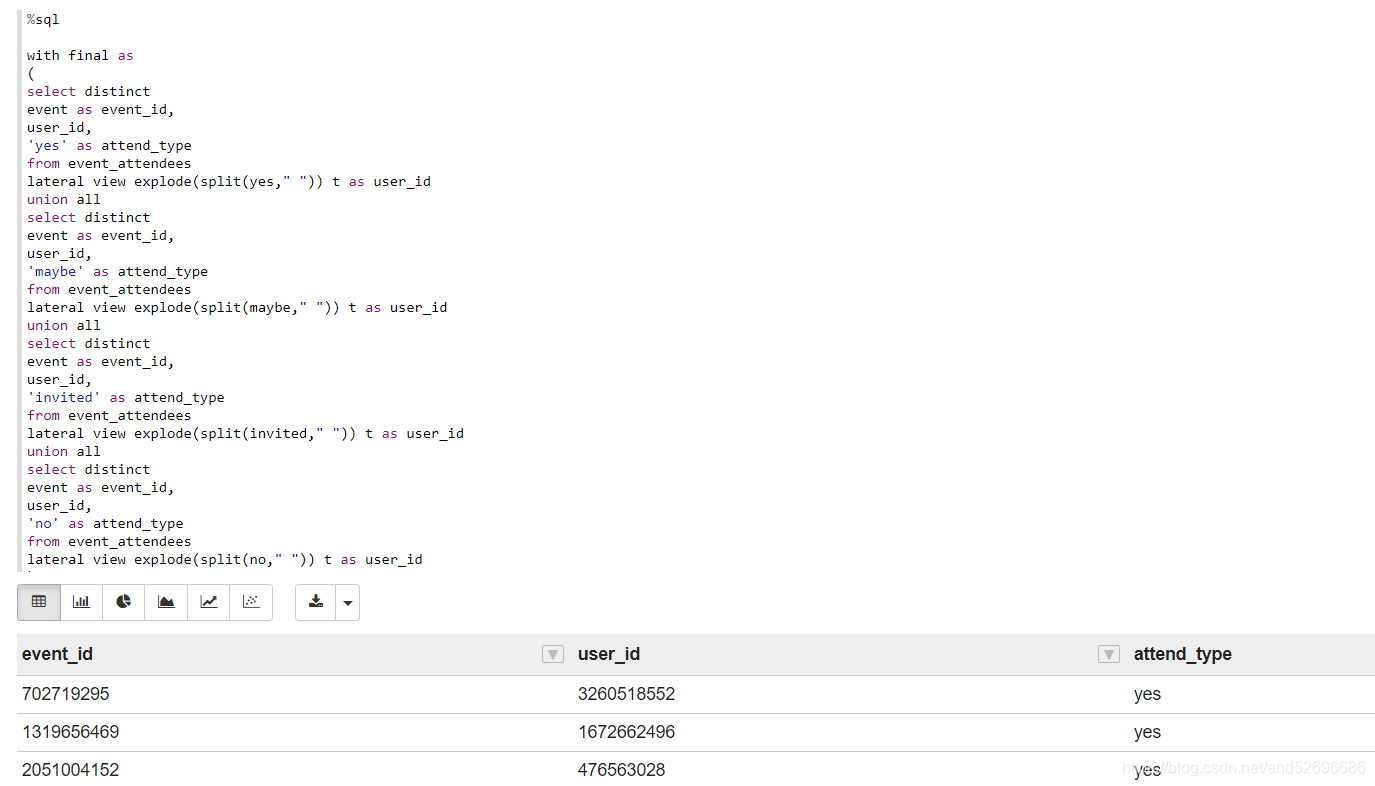Sort by the user_id column header
The height and width of the screenshot is (786, 1375).
[609, 654]
